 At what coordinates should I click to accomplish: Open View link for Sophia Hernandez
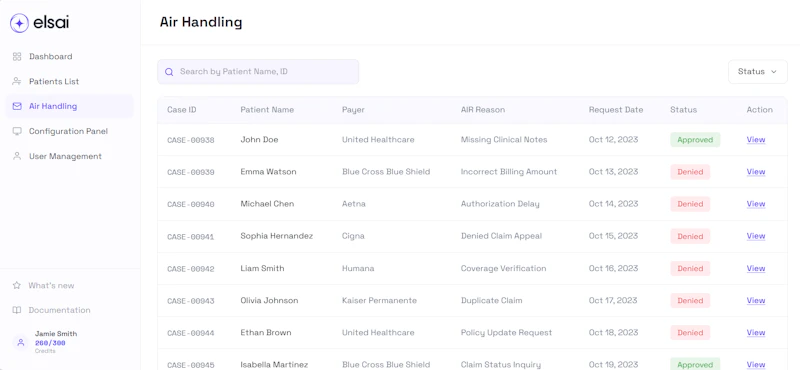click(x=756, y=236)
